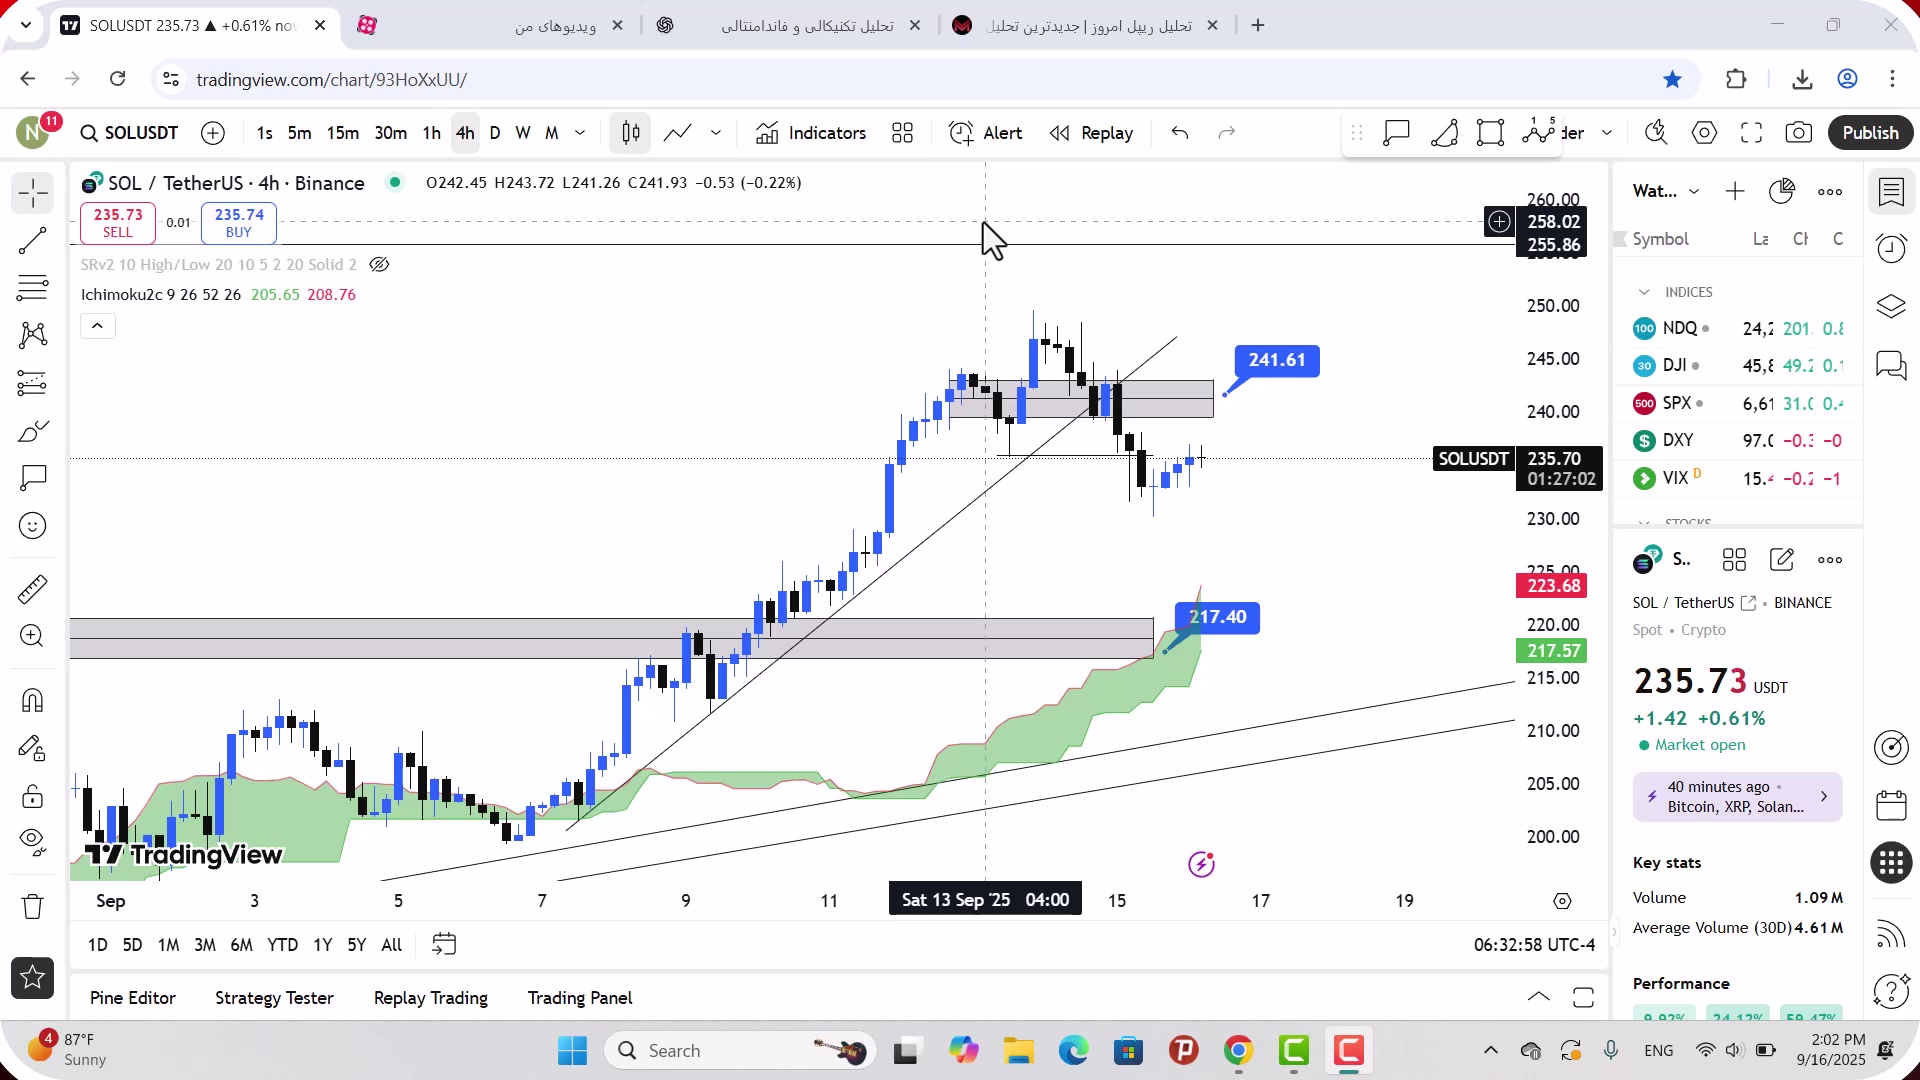
Task: Toggle hide all drawings eye icon
Action: 33,843
